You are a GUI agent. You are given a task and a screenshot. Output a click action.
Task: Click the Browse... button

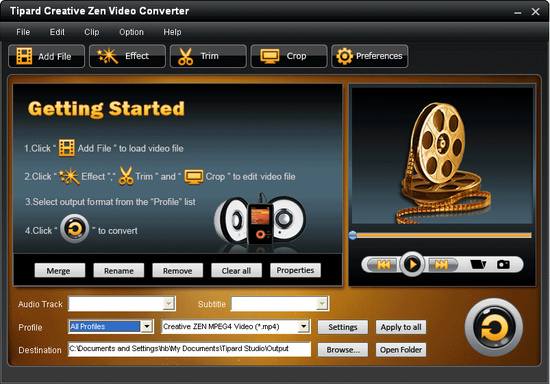point(343,350)
